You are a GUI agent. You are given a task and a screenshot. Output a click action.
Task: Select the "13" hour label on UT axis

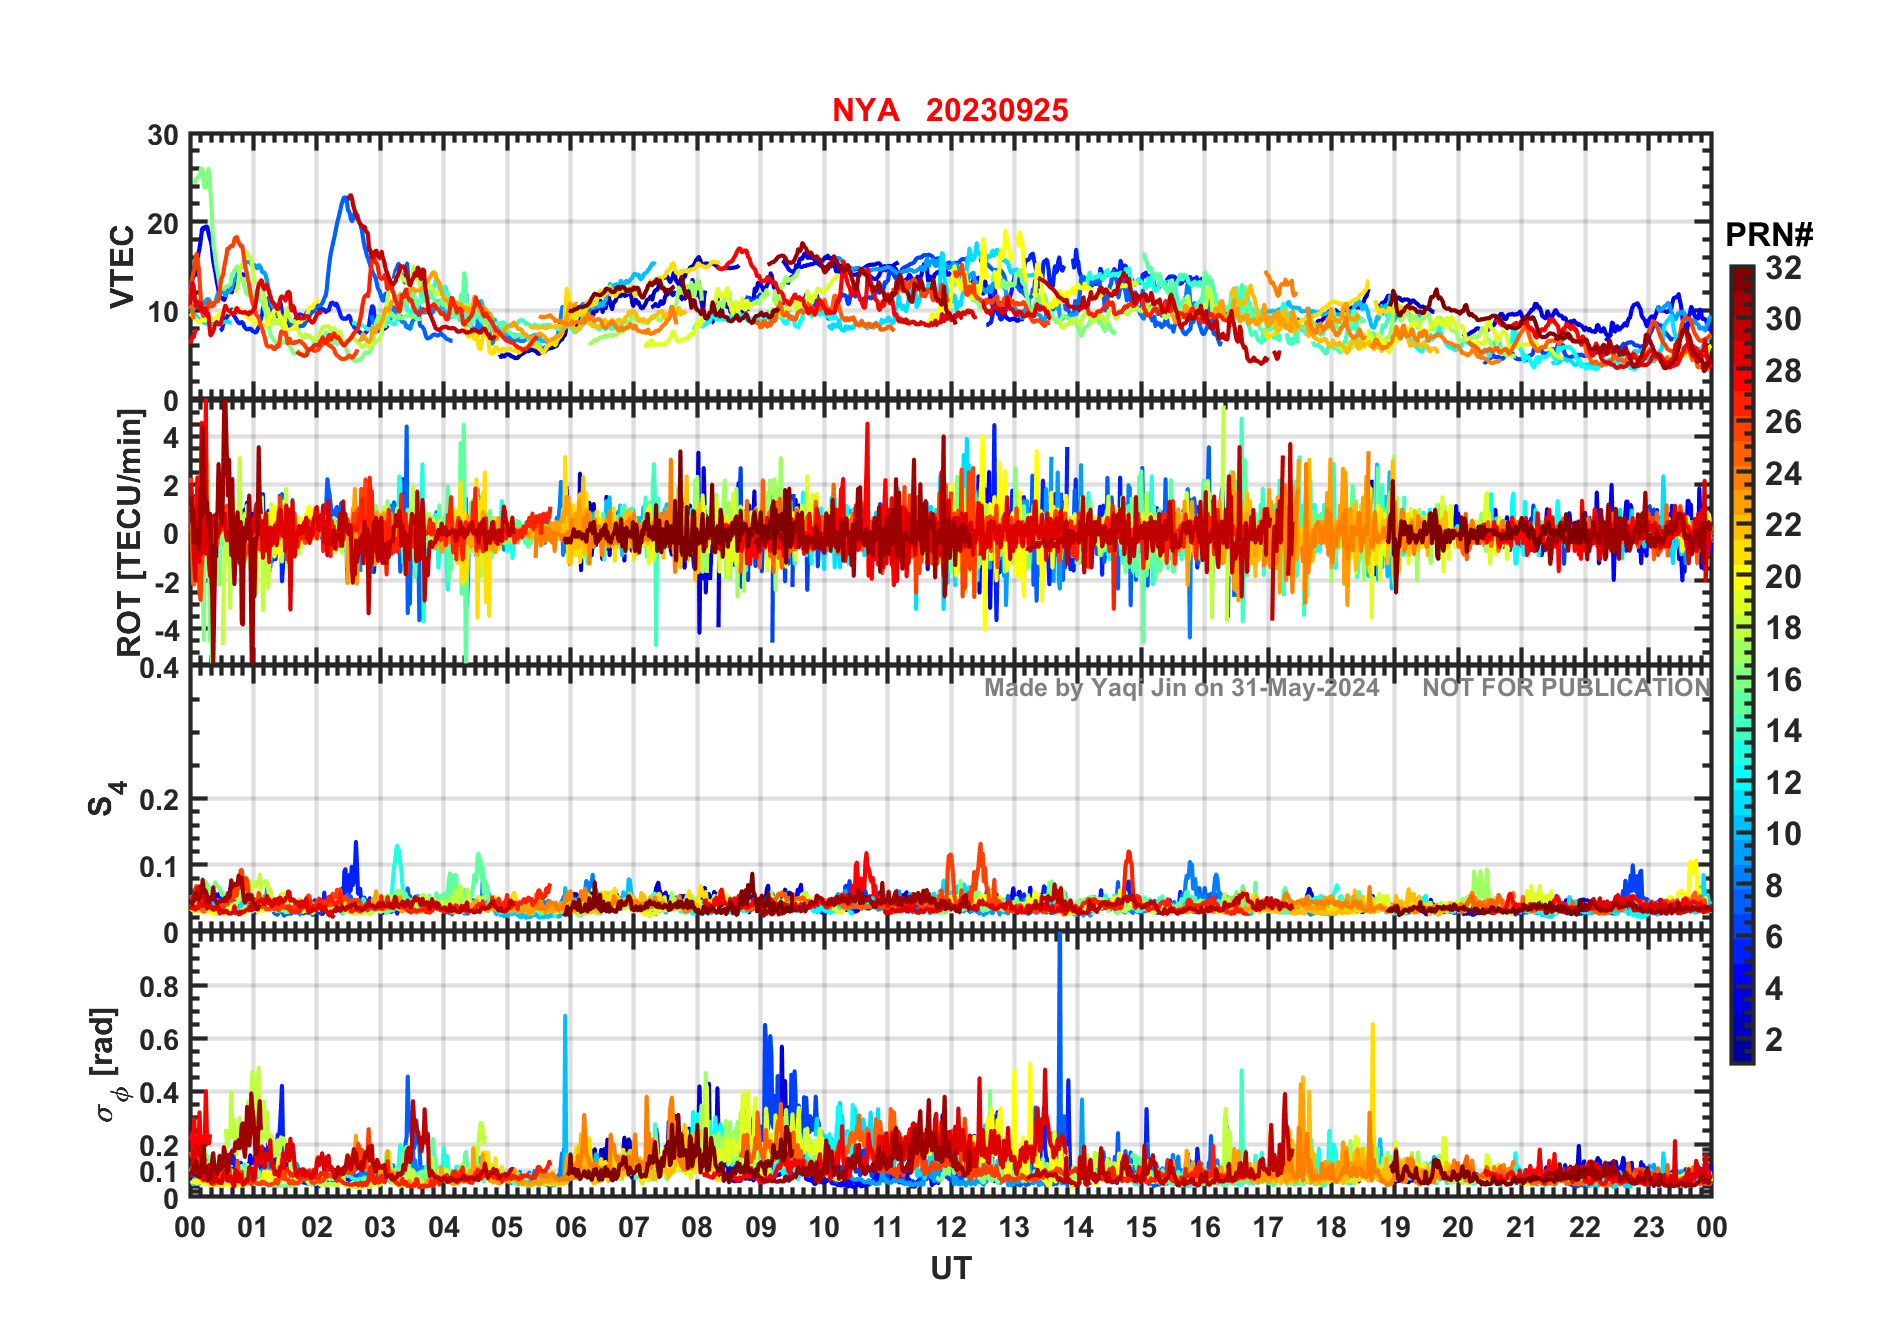[1014, 1227]
